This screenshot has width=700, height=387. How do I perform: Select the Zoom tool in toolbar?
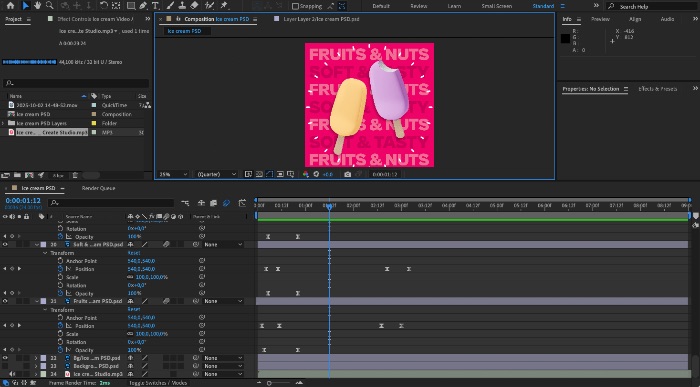[x=50, y=5]
